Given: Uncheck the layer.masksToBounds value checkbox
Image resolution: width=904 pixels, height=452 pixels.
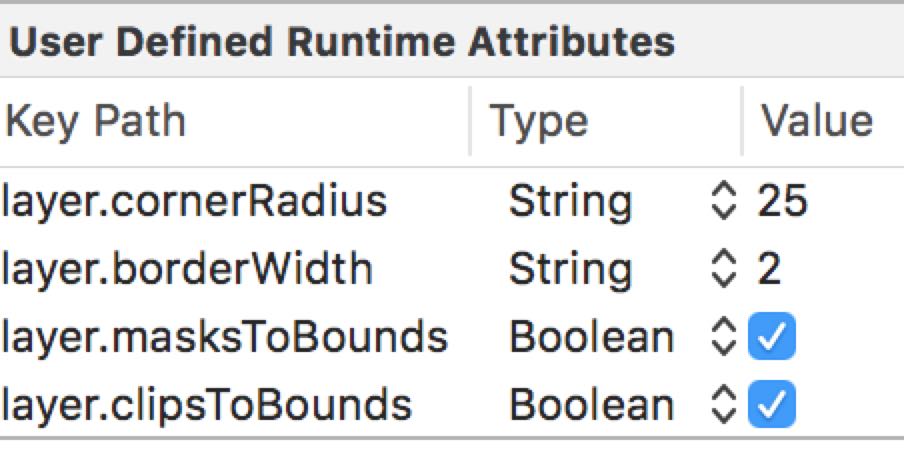Looking at the screenshot, I should pyautogui.click(x=772, y=338).
